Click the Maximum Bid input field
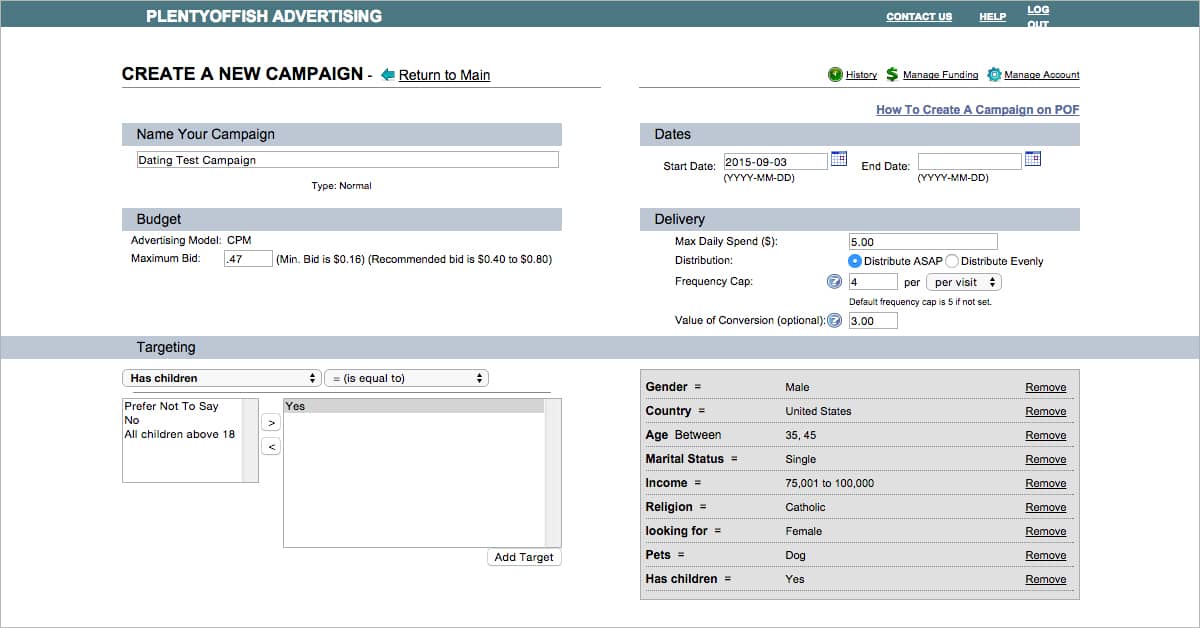The image size is (1200, 628). point(248,259)
